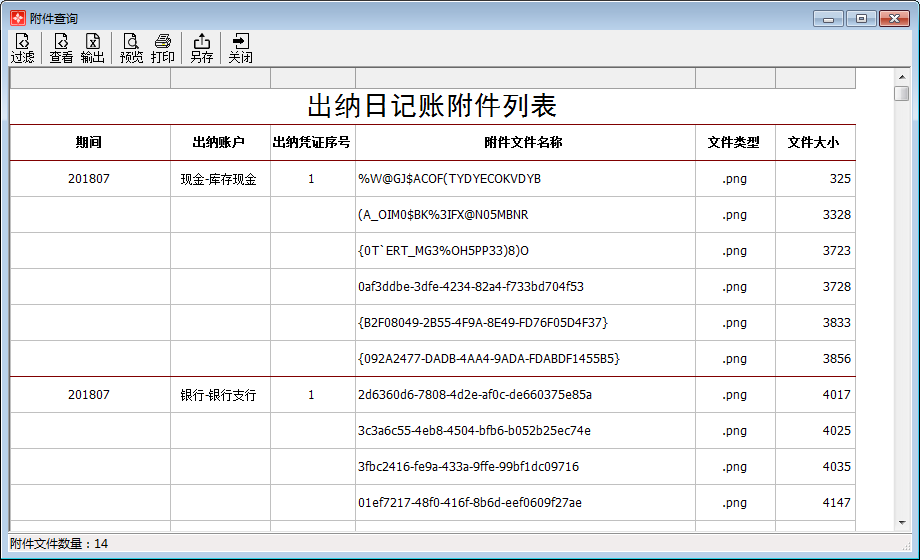
Task: Click the 打印 (Print) toolbar icon
Action: 162,48
